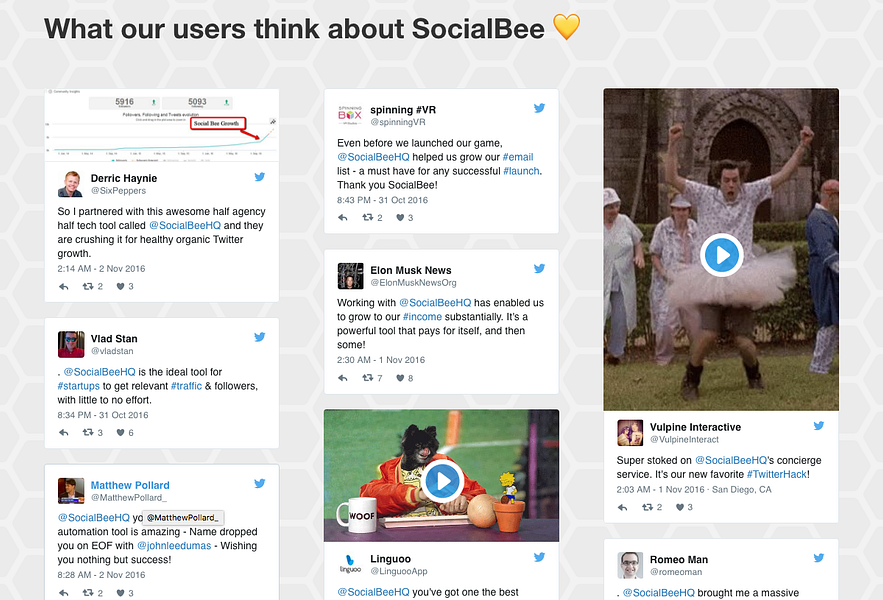
Task: Open the #TwitterHack hashtag
Action: click(x=777, y=474)
